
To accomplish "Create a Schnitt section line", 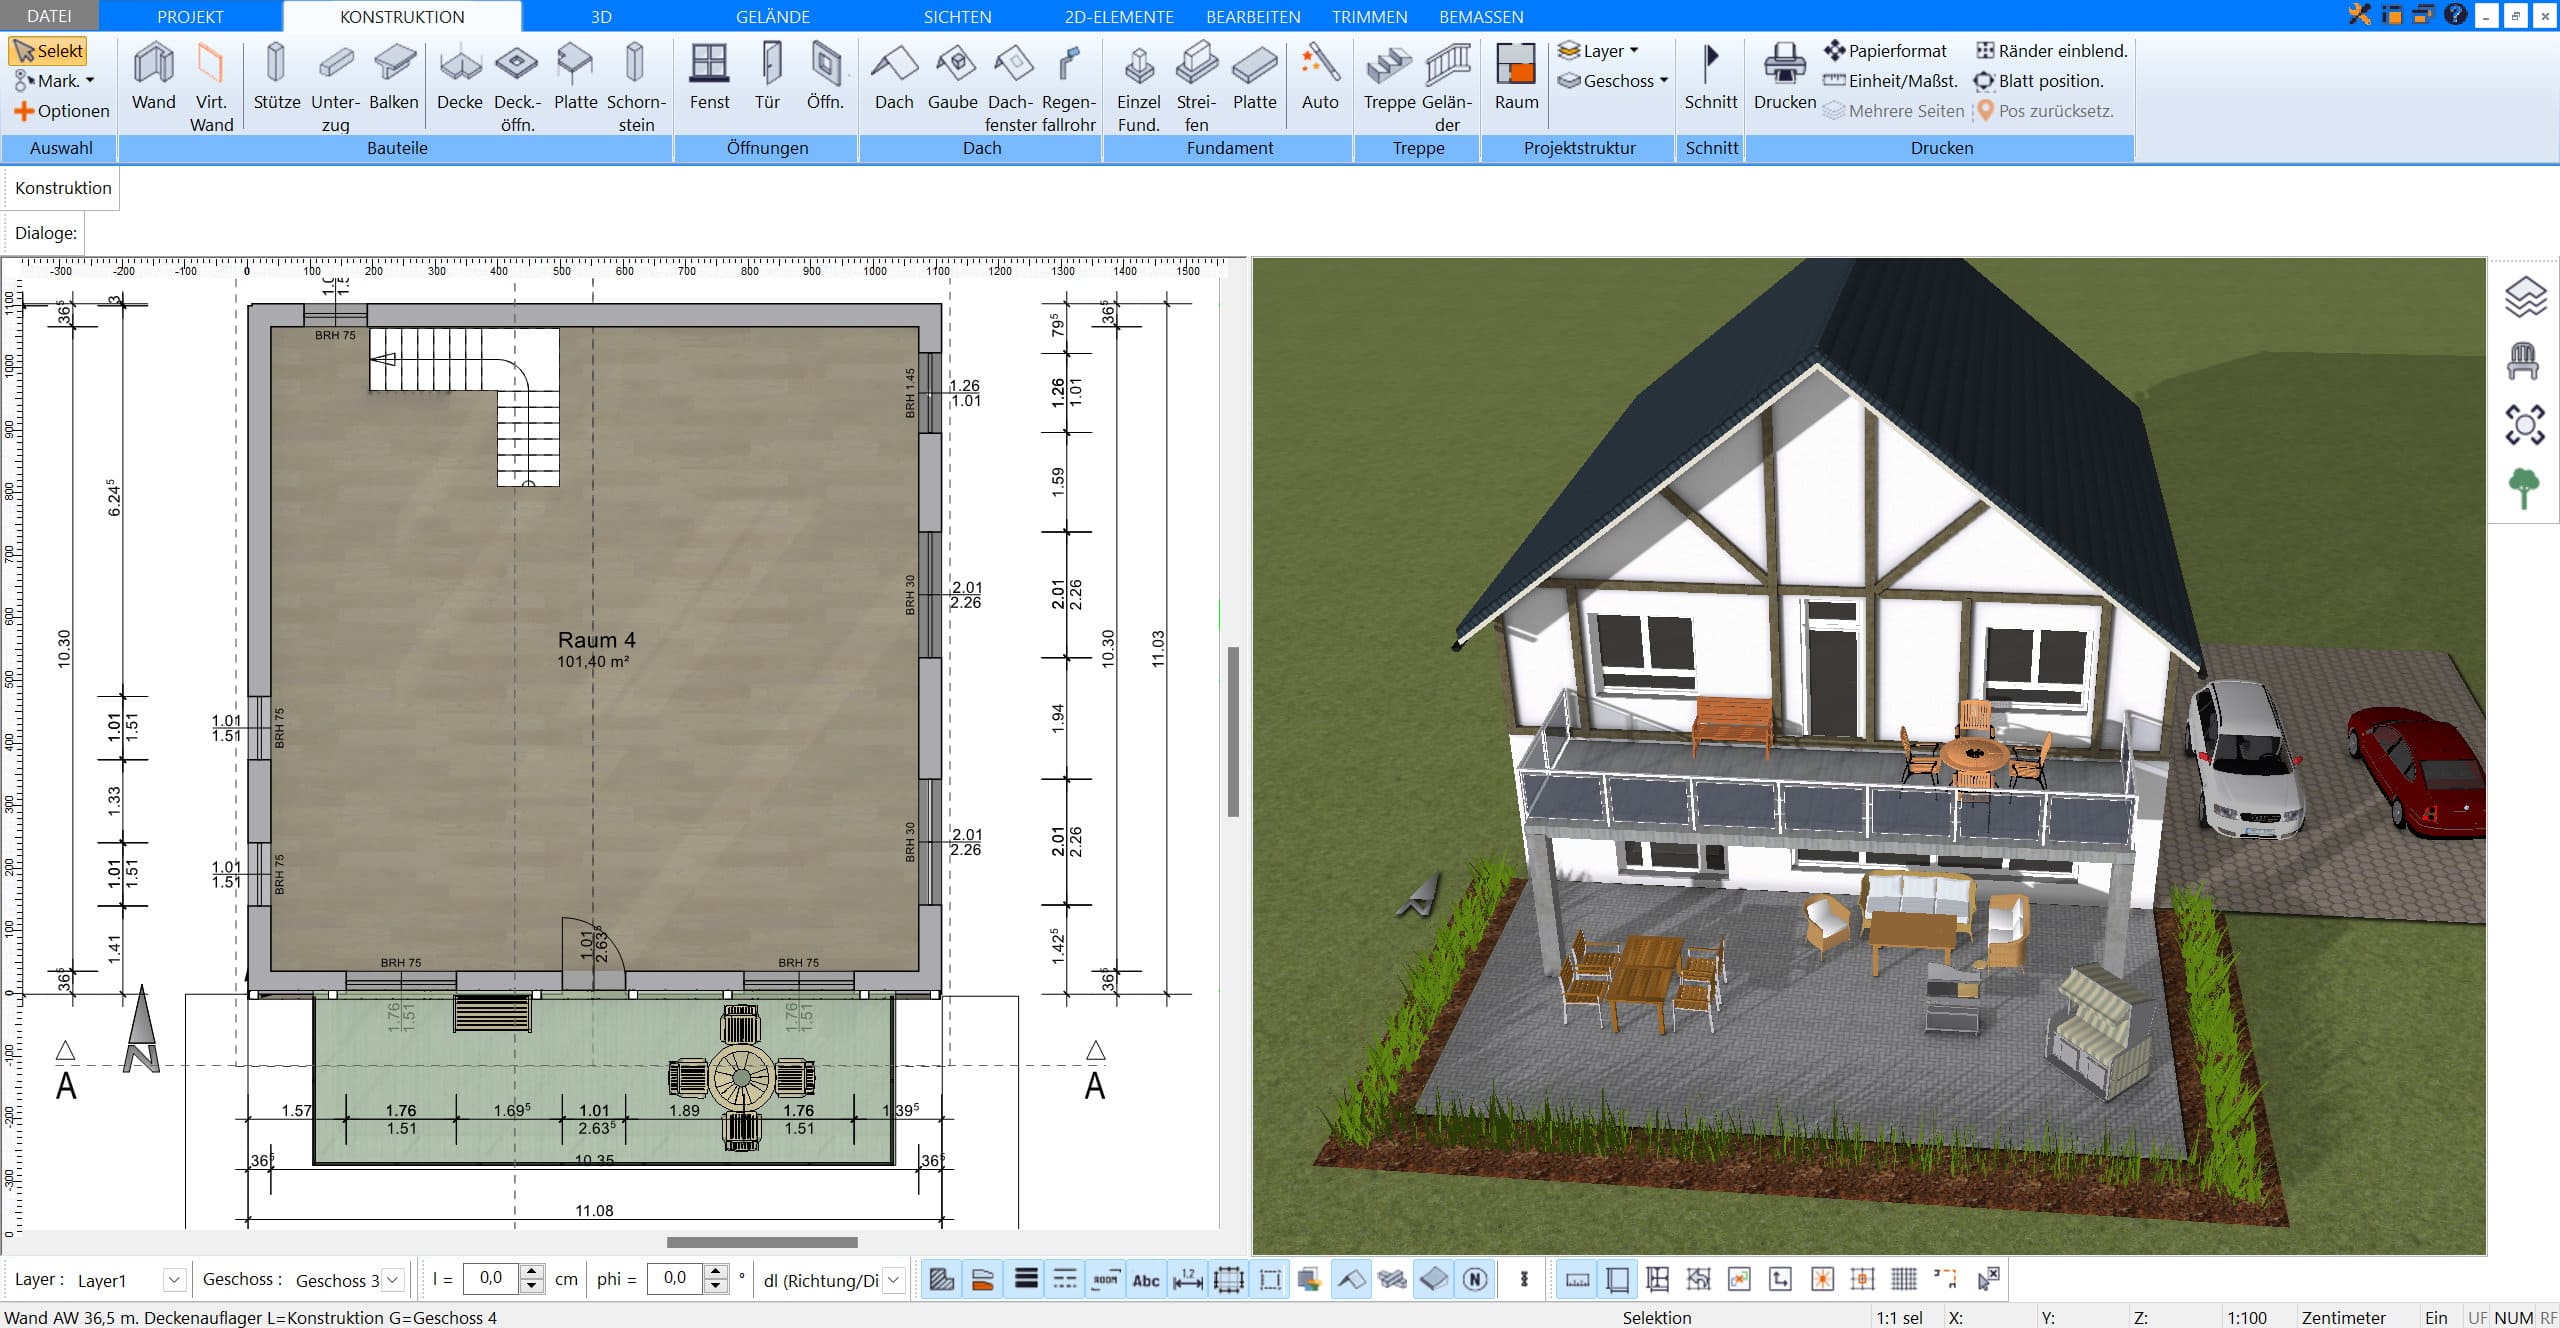I will coord(1711,77).
